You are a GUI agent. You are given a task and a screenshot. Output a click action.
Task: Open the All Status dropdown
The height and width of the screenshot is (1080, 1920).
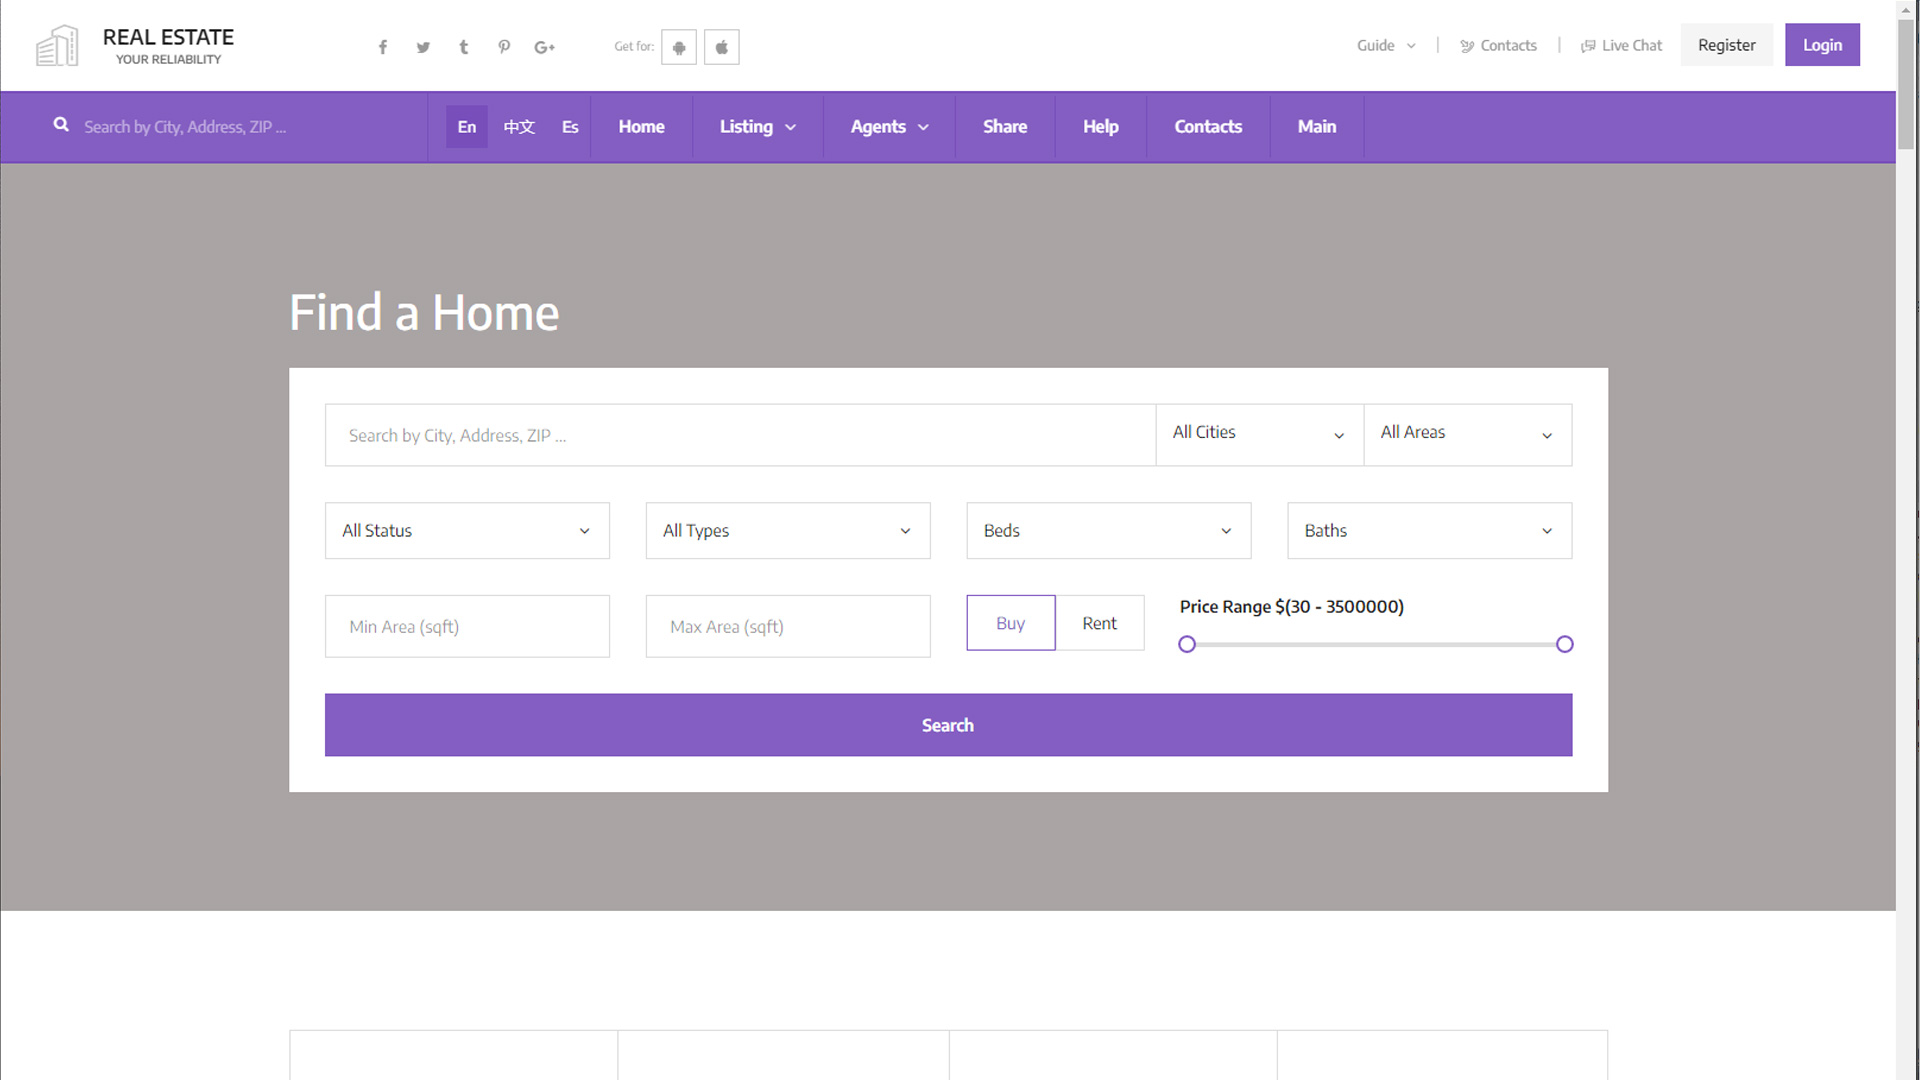pos(467,531)
